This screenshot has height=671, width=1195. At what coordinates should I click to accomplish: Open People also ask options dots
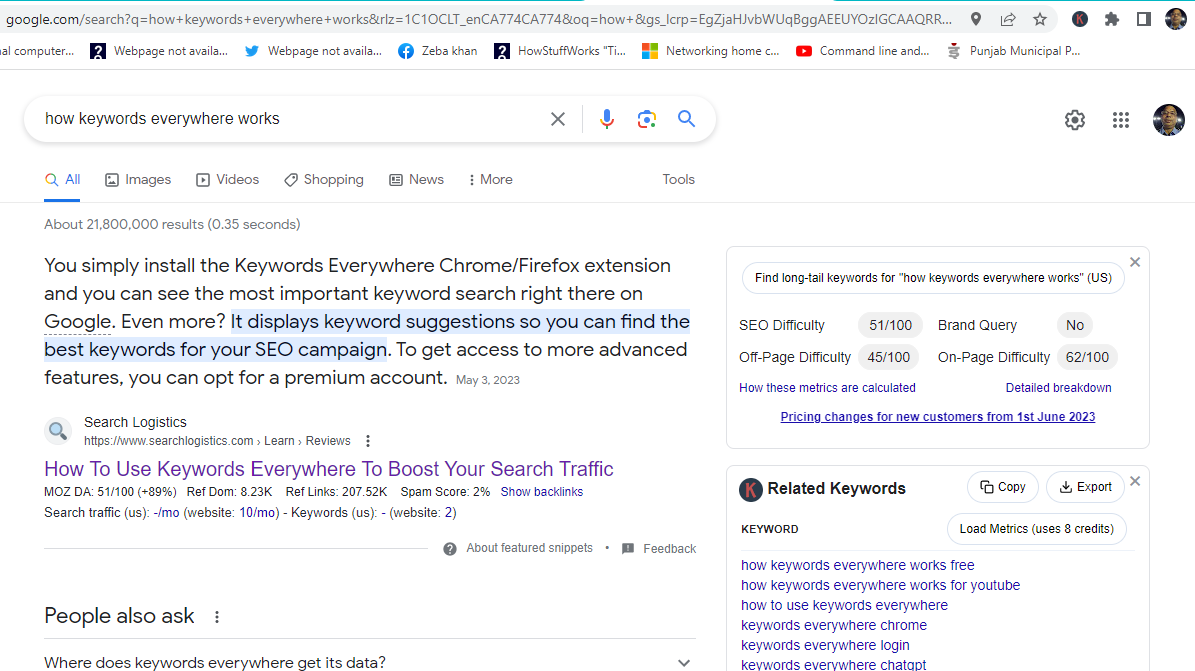[x=217, y=617]
